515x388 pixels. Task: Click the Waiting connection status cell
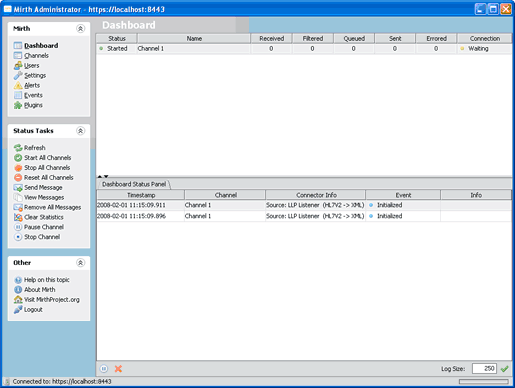(485, 49)
